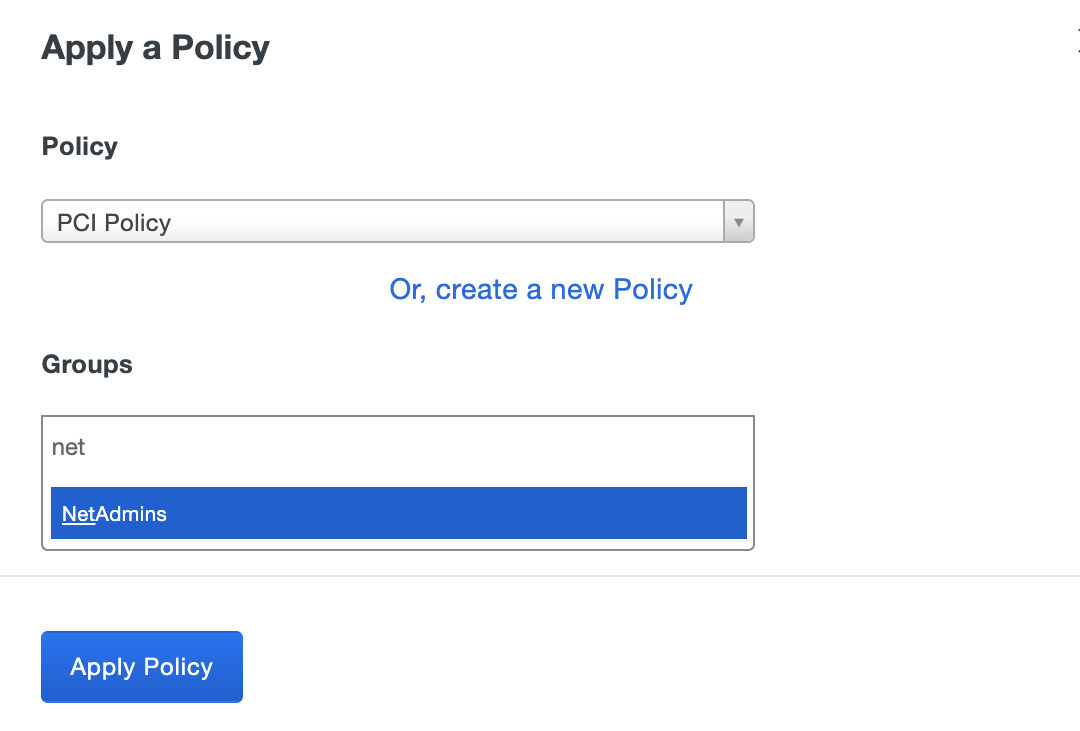
Task: Click the 'PCI Policy' selected value text
Action: tap(114, 222)
